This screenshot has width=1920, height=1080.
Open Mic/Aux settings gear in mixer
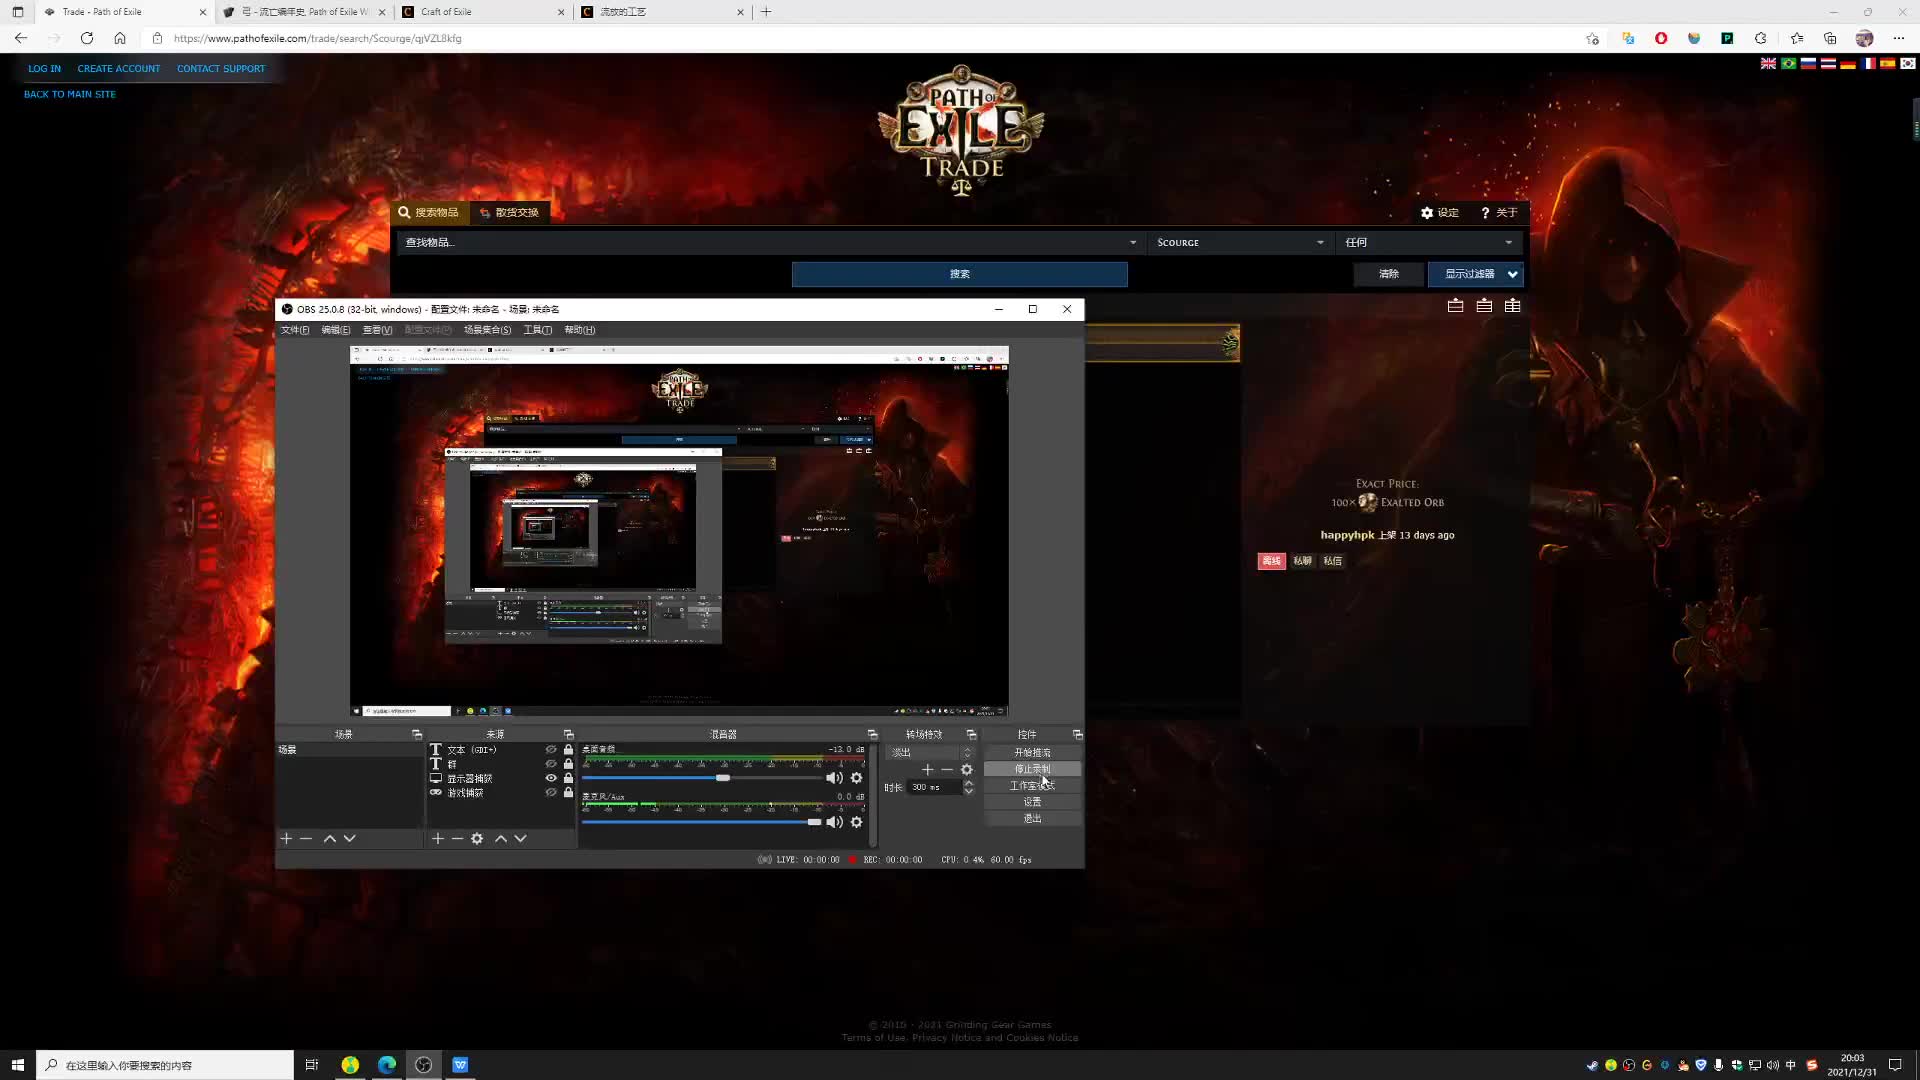(856, 822)
